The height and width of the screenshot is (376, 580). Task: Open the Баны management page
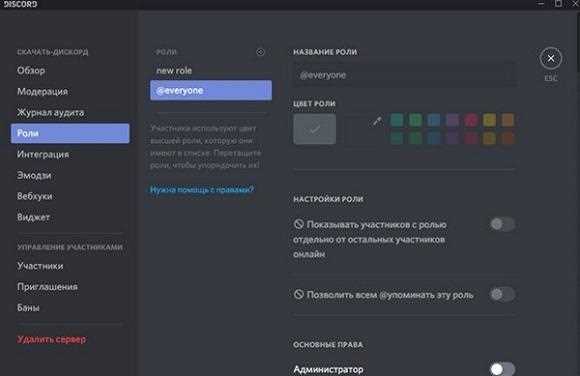(x=28, y=308)
